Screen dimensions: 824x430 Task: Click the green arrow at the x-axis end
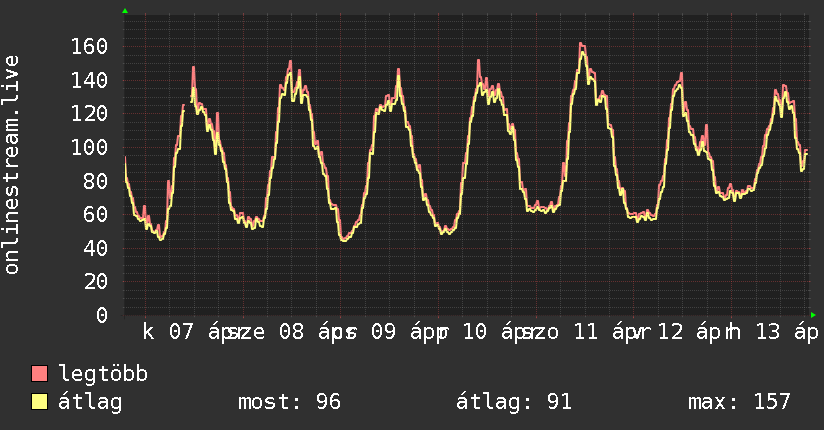pos(814,315)
